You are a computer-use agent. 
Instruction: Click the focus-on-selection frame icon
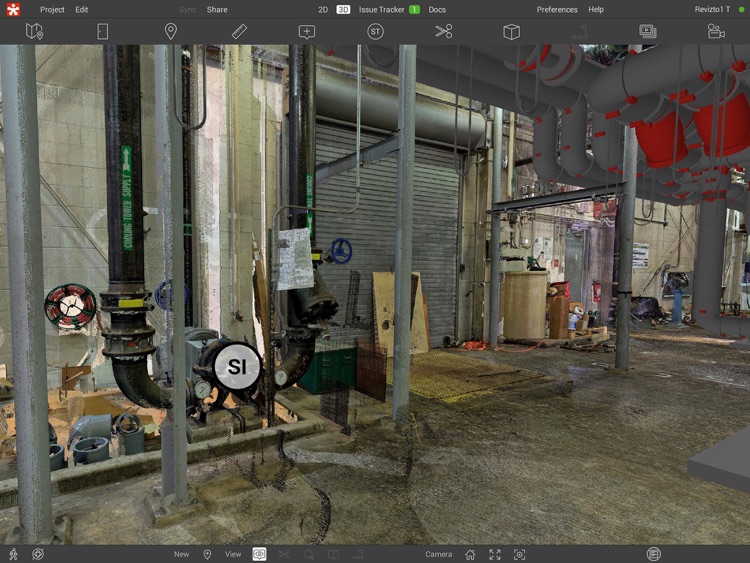[x=519, y=554]
